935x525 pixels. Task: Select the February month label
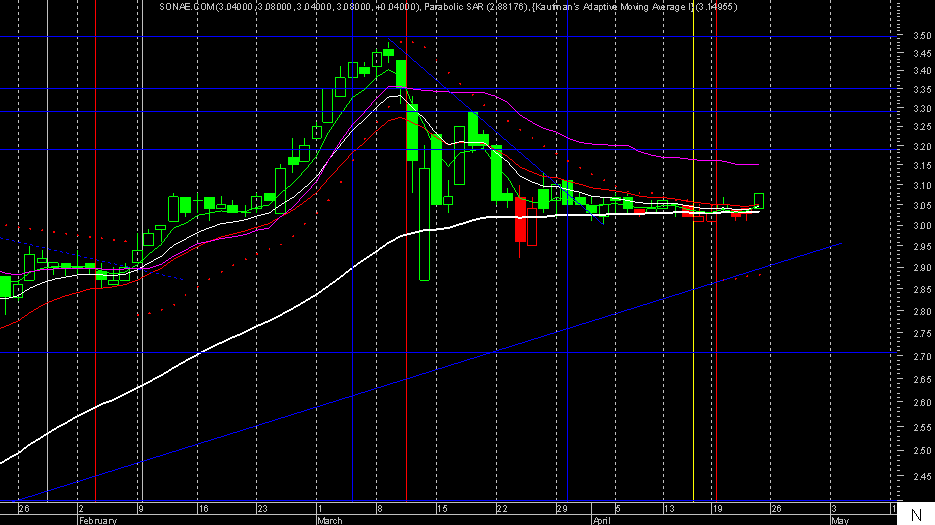coord(98,520)
